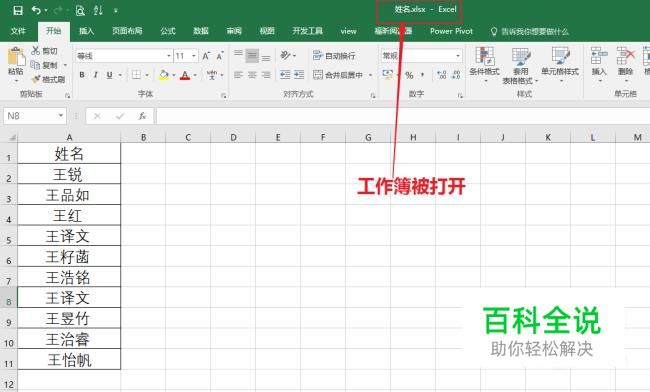Toggle Wrap Text (自动换行)

pyautogui.click(x=334, y=56)
